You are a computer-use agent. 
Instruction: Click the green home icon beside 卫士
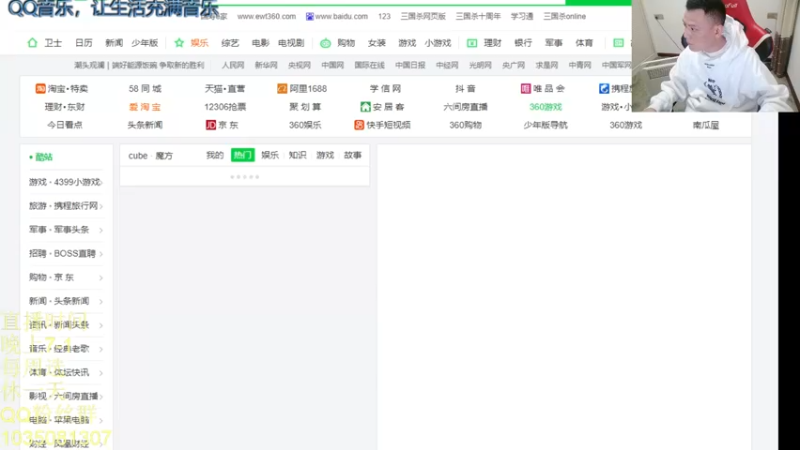pos(32,43)
